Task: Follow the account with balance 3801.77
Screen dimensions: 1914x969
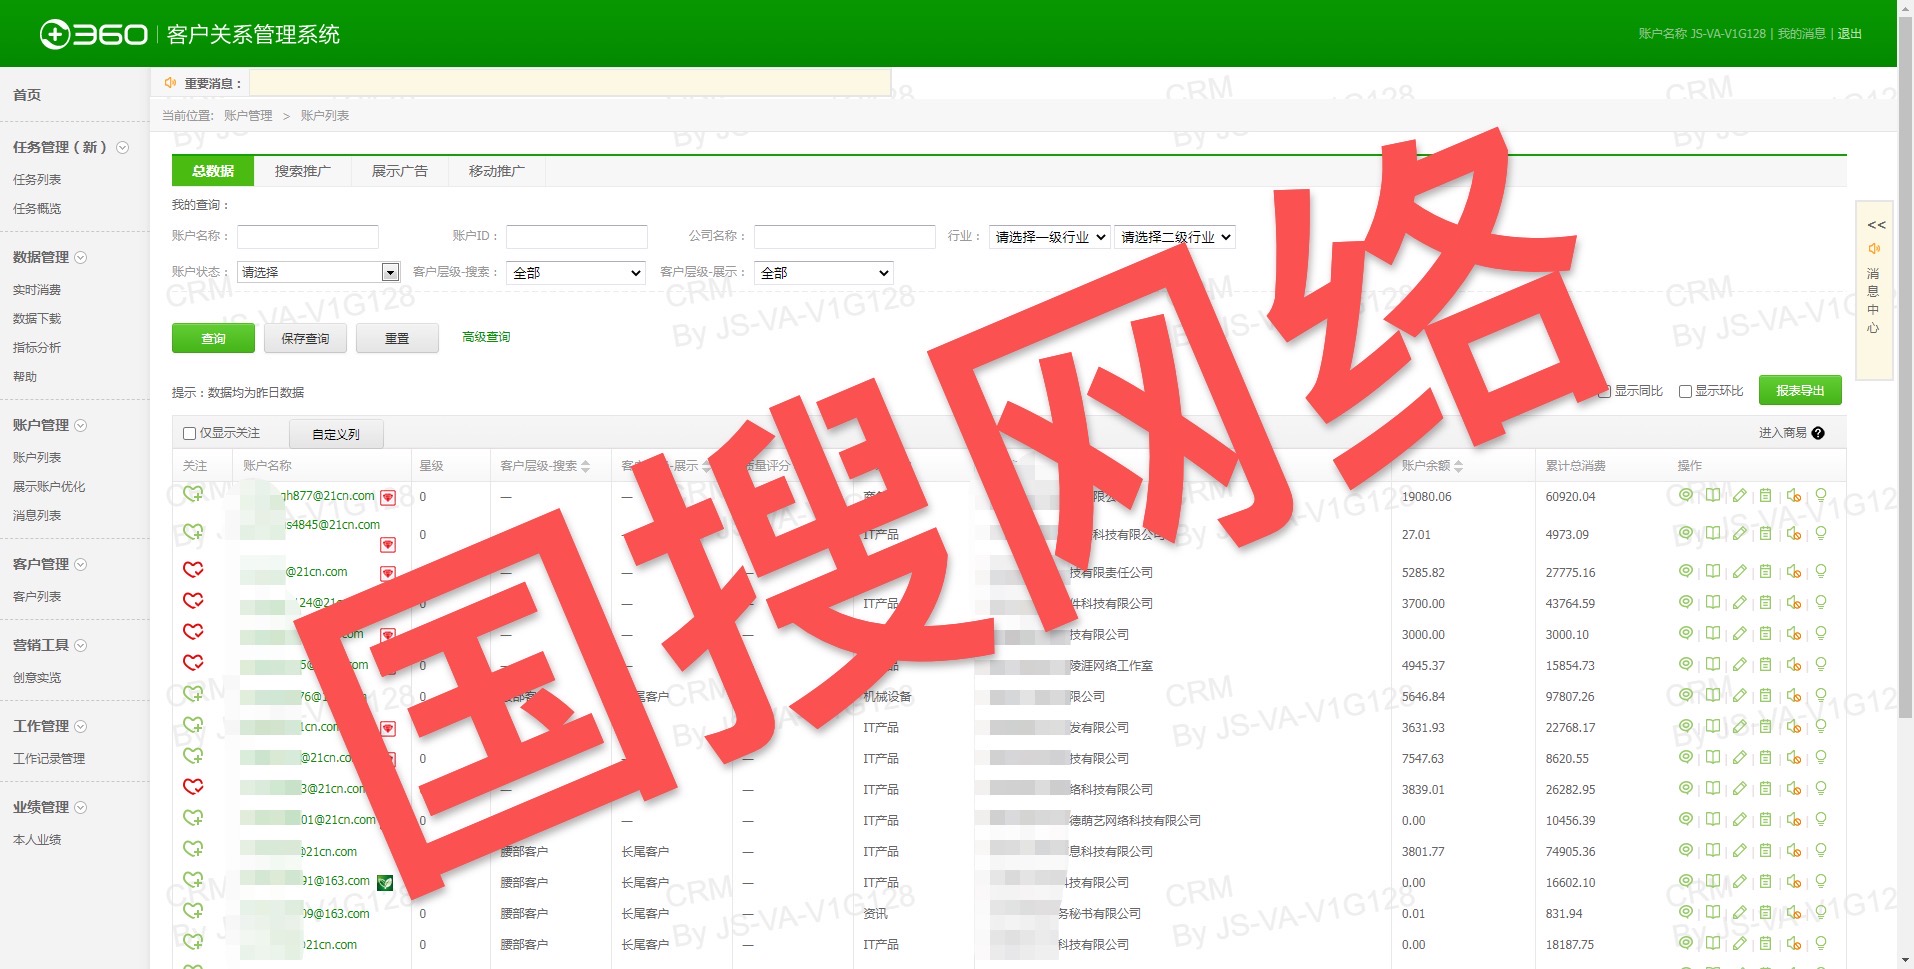Action: point(193,848)
